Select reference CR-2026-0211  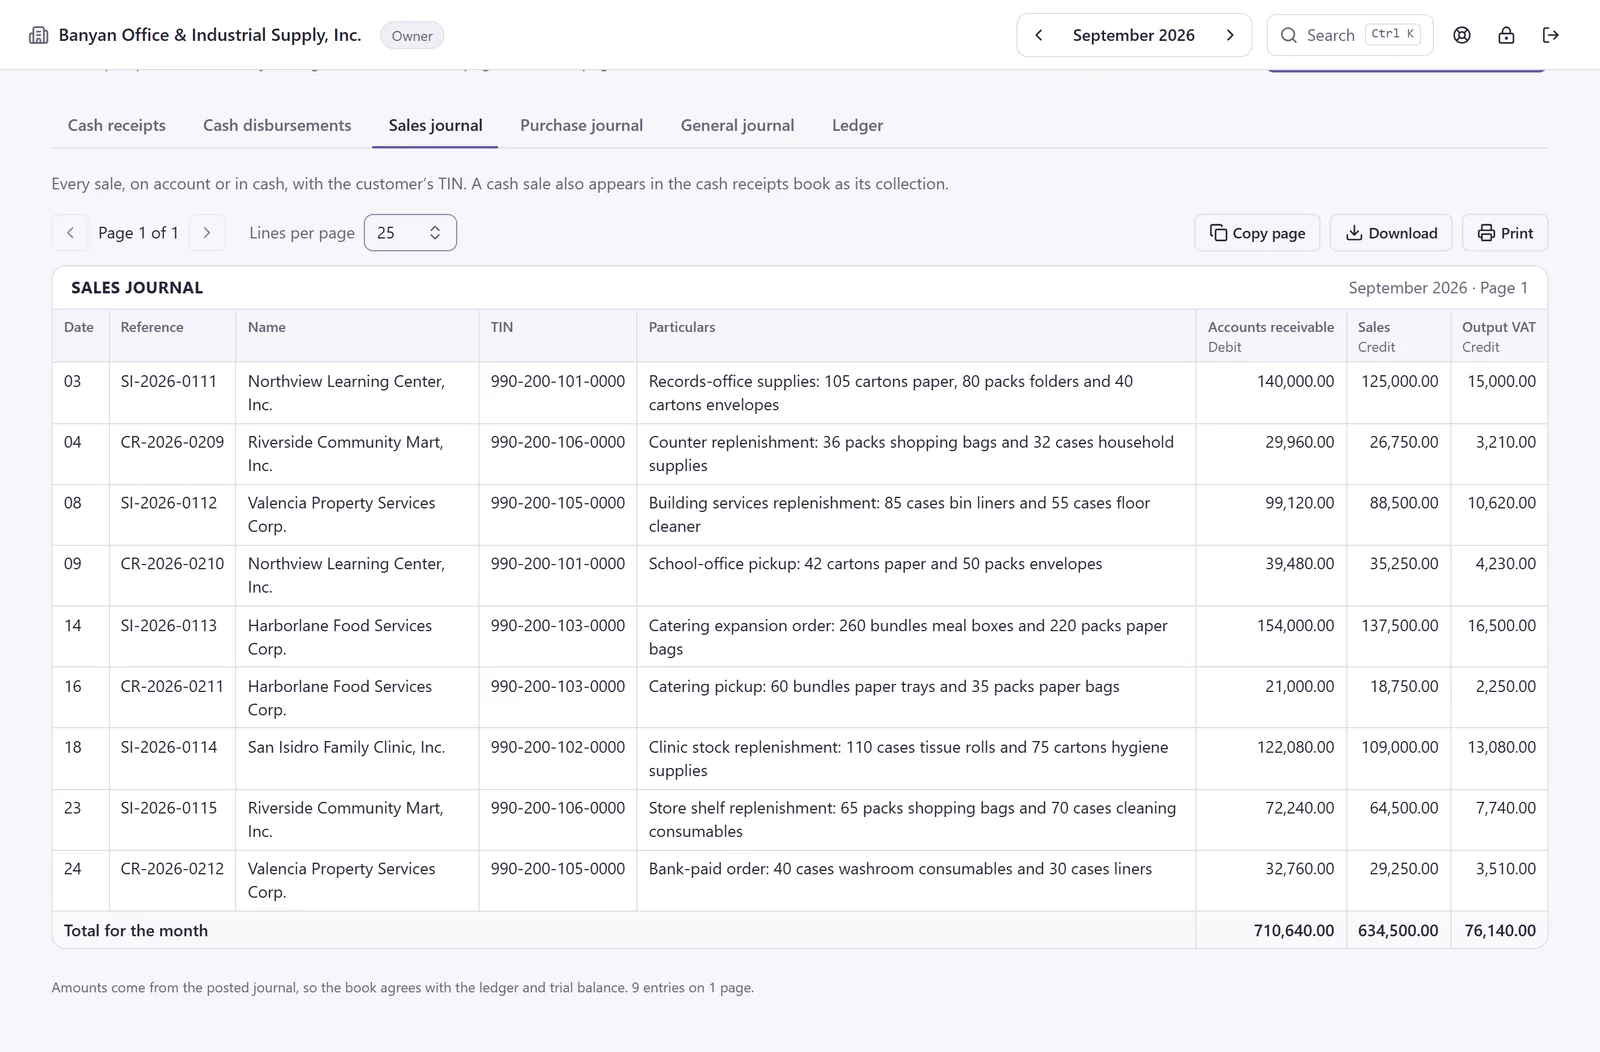pyautogui.click(x=172, y=687)
